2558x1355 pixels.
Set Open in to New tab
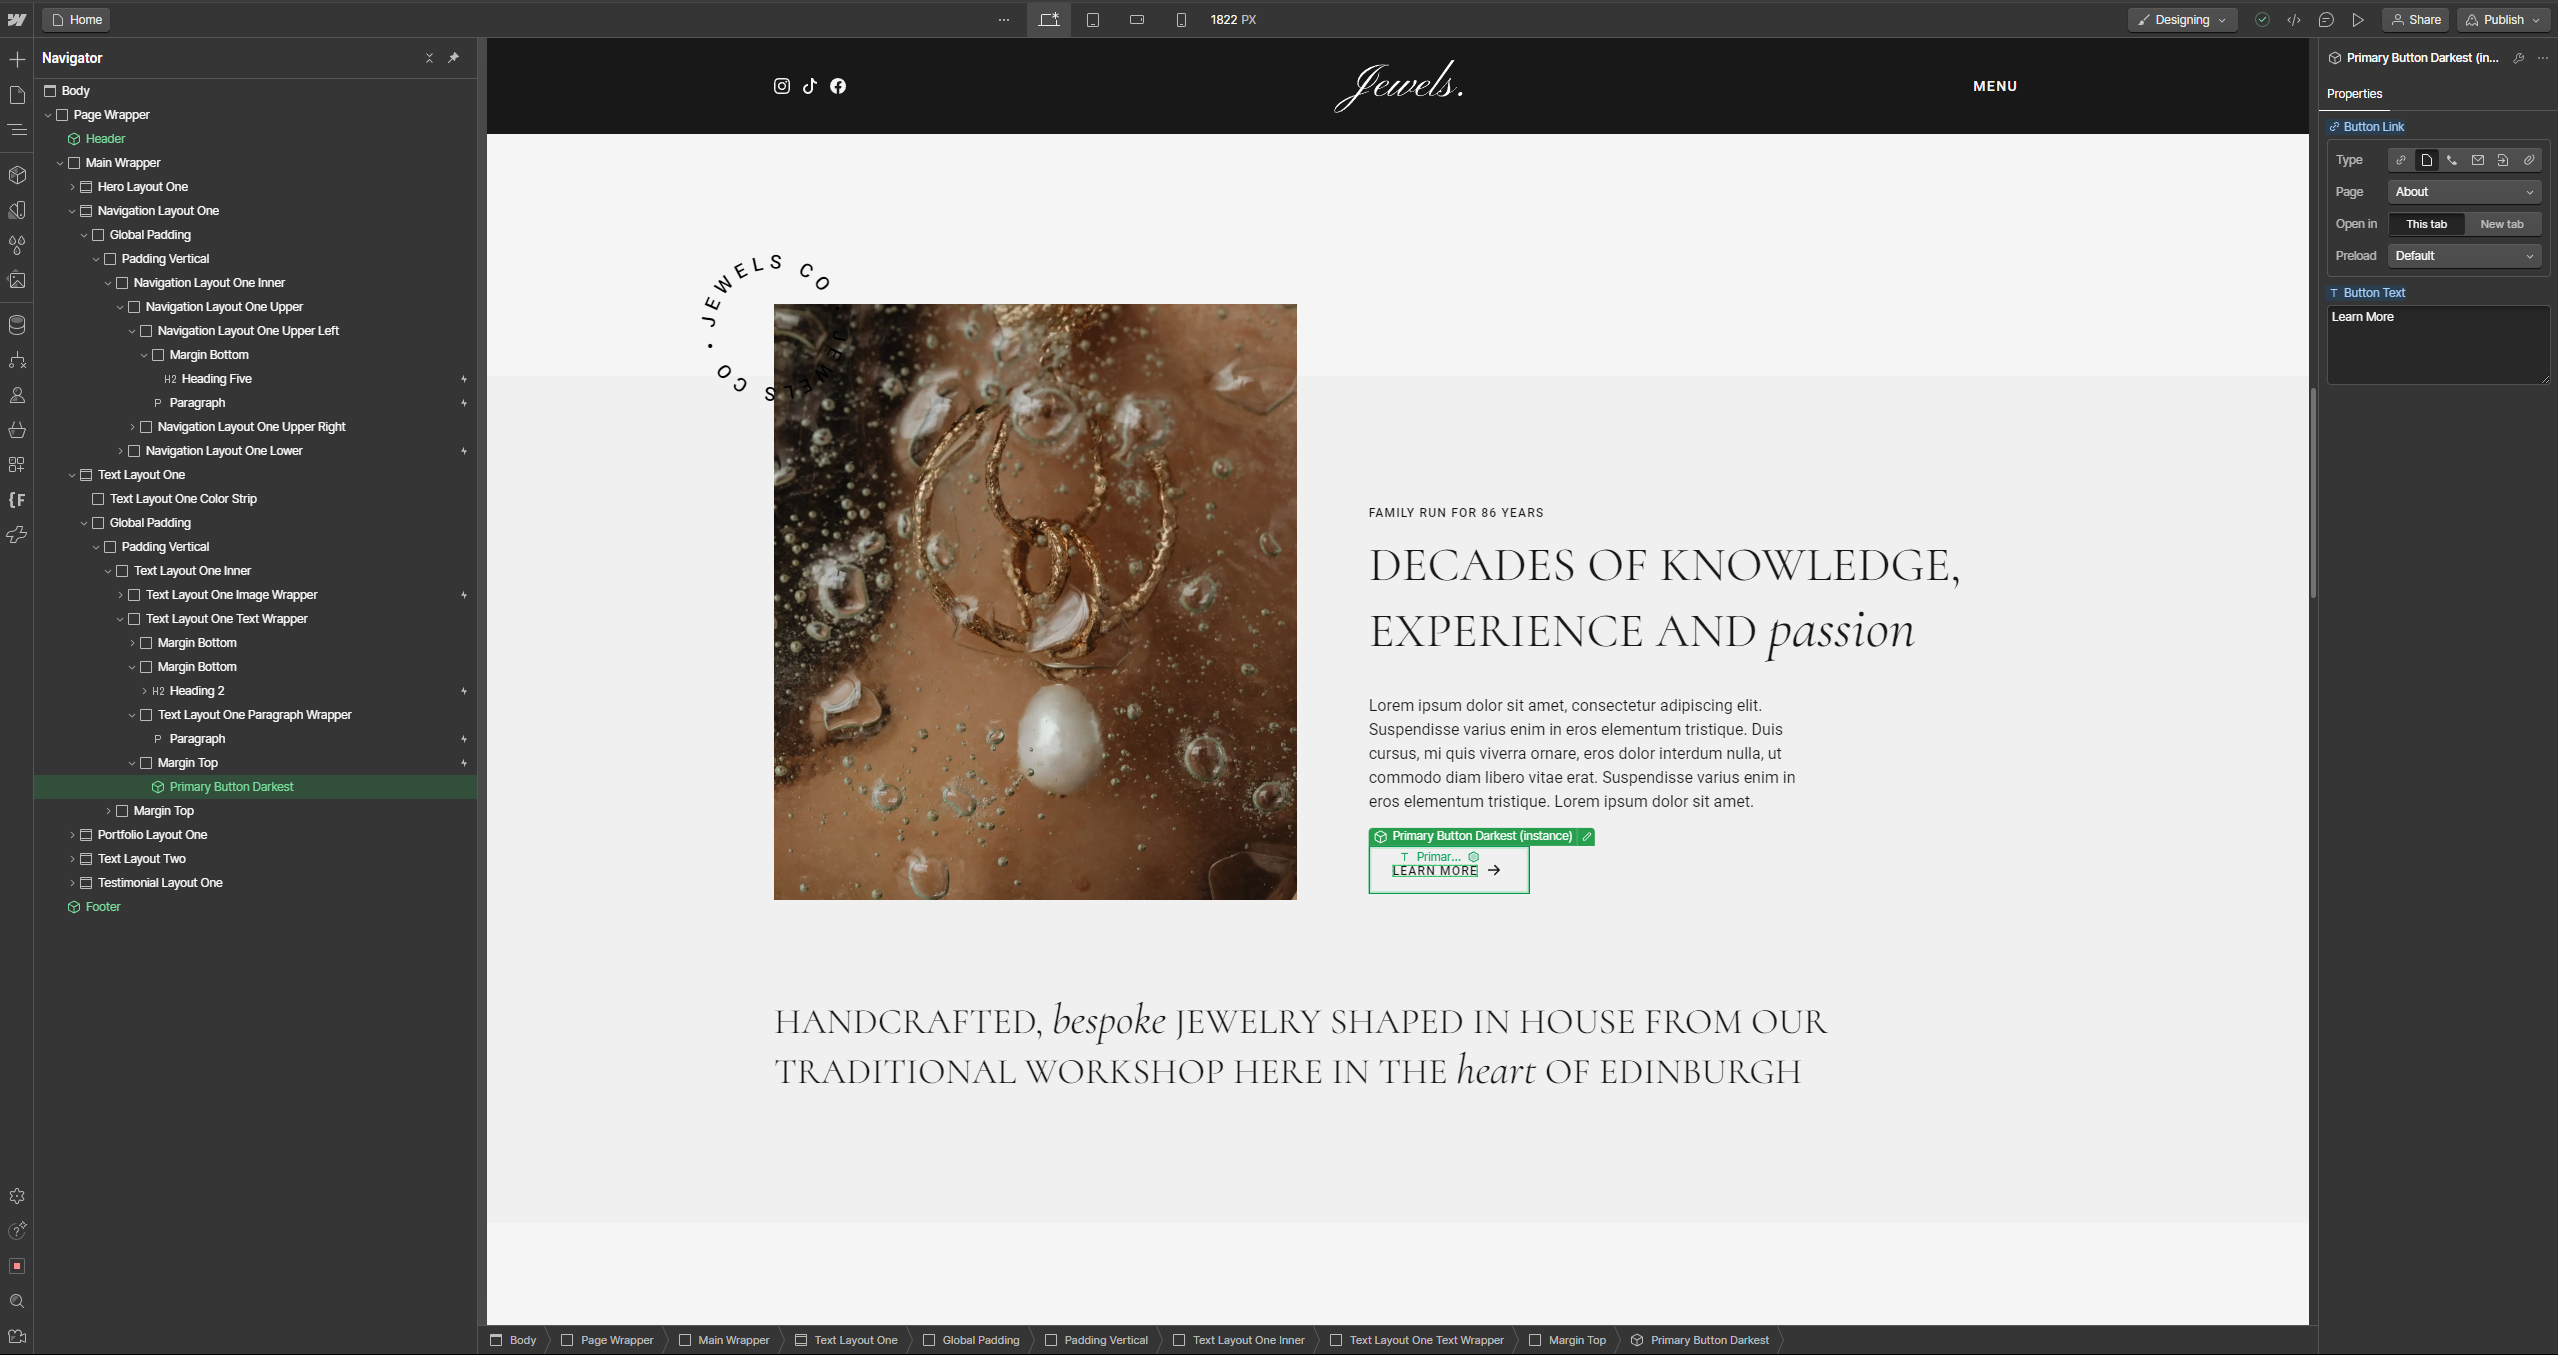pos(2501,224)
